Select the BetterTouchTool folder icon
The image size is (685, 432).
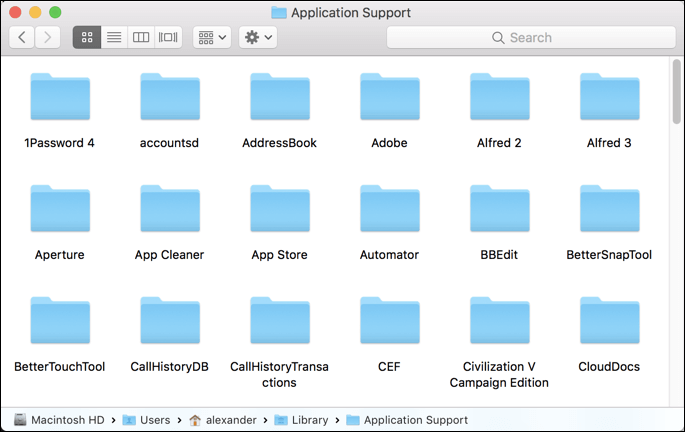tap(60, 320)
